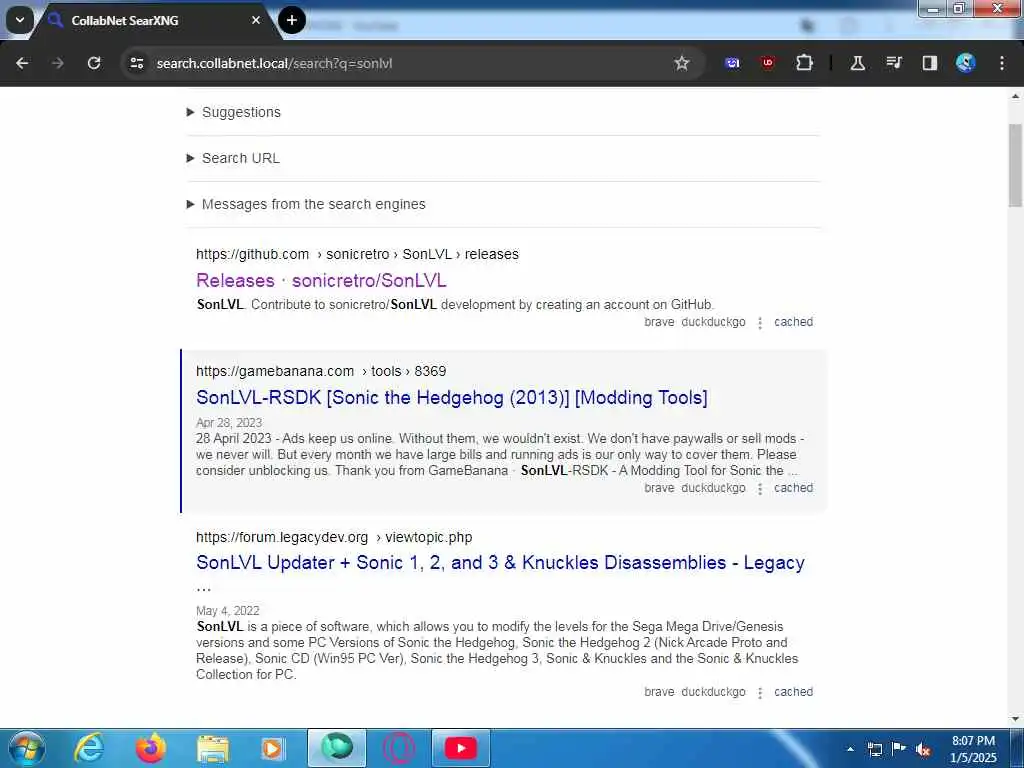Click May 4, 2022 date text

228,611
